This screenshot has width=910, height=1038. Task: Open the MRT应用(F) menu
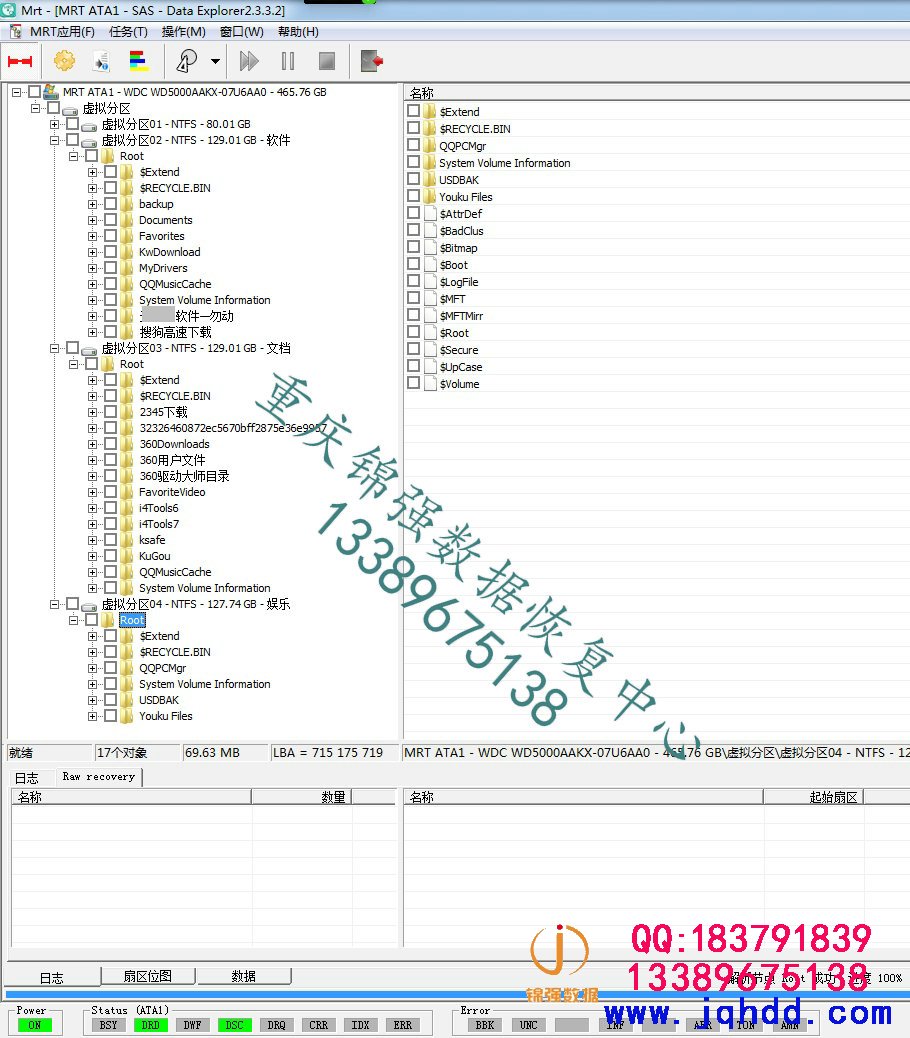[62, 32]
